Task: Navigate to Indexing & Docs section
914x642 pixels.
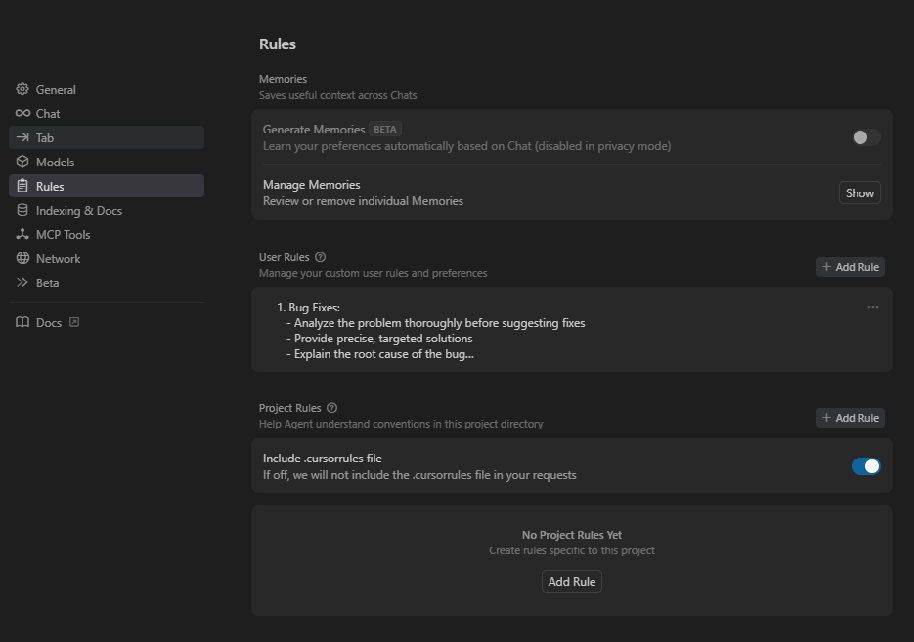Action: (21, 210)
